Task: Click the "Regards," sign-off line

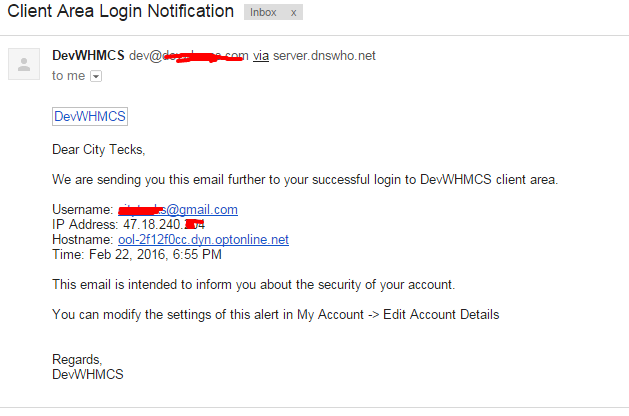Action: pyautogui.click(x=77, y=359)
